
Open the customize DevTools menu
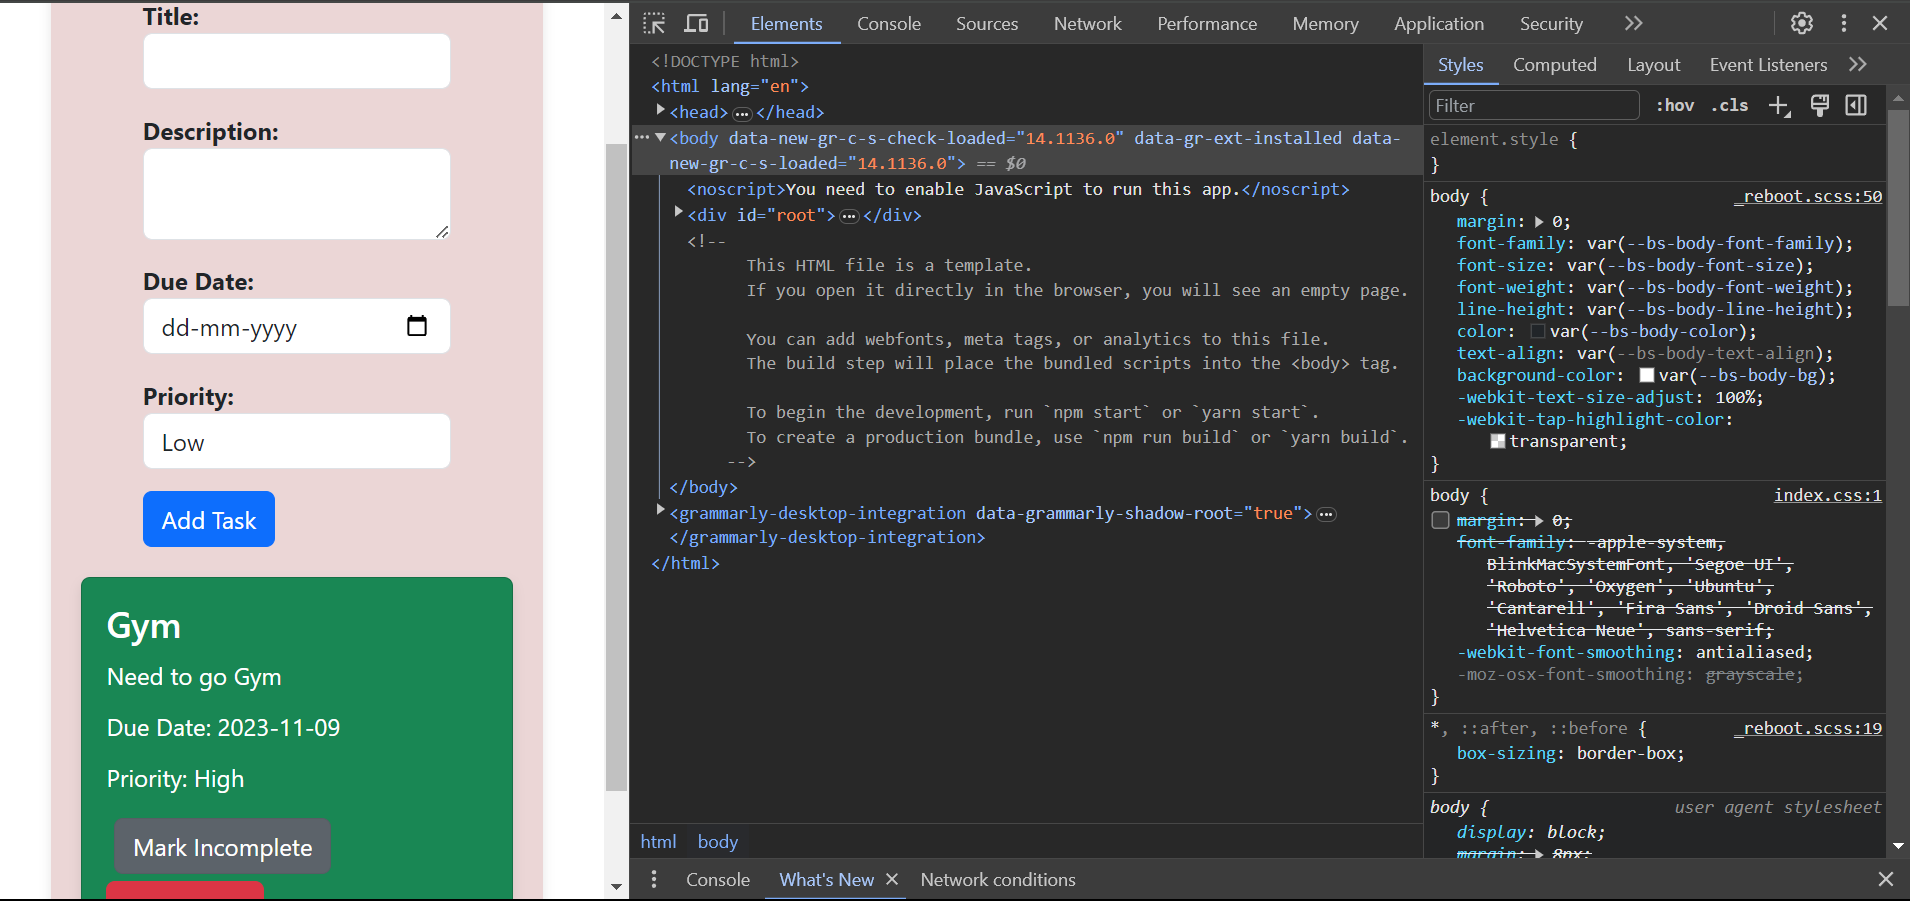(x=1842, y=23)
